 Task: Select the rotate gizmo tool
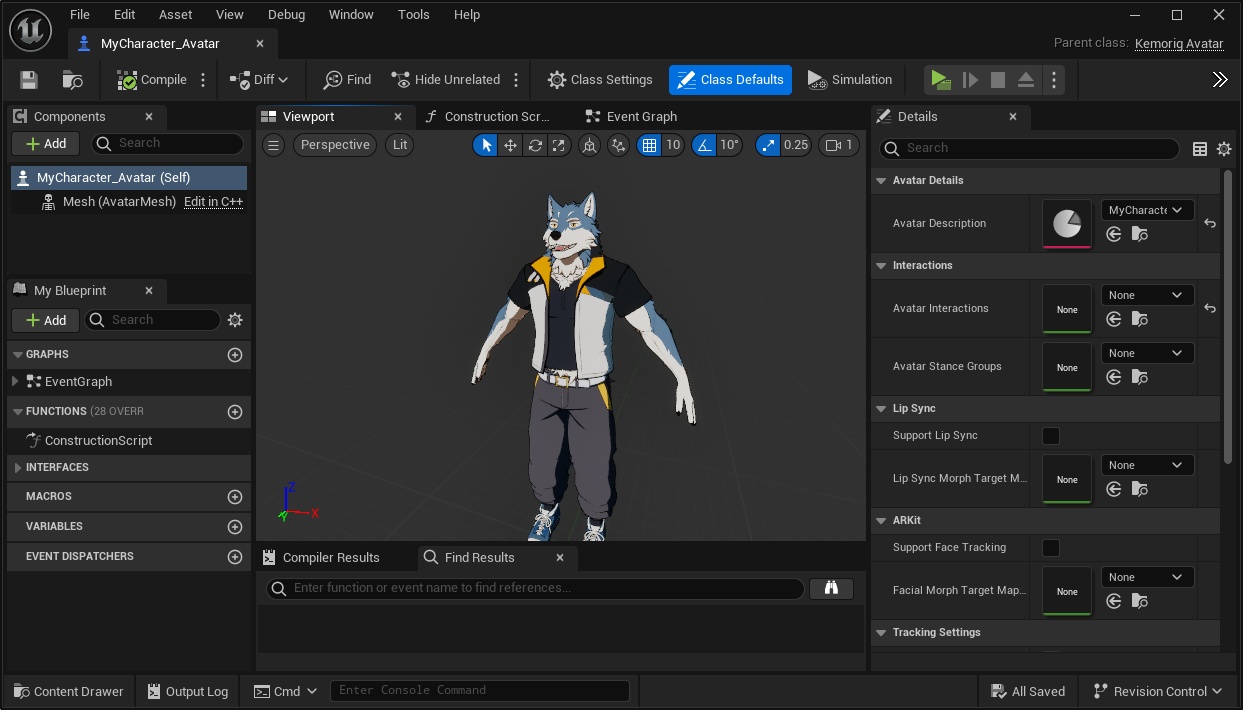[x=535, y=145]
